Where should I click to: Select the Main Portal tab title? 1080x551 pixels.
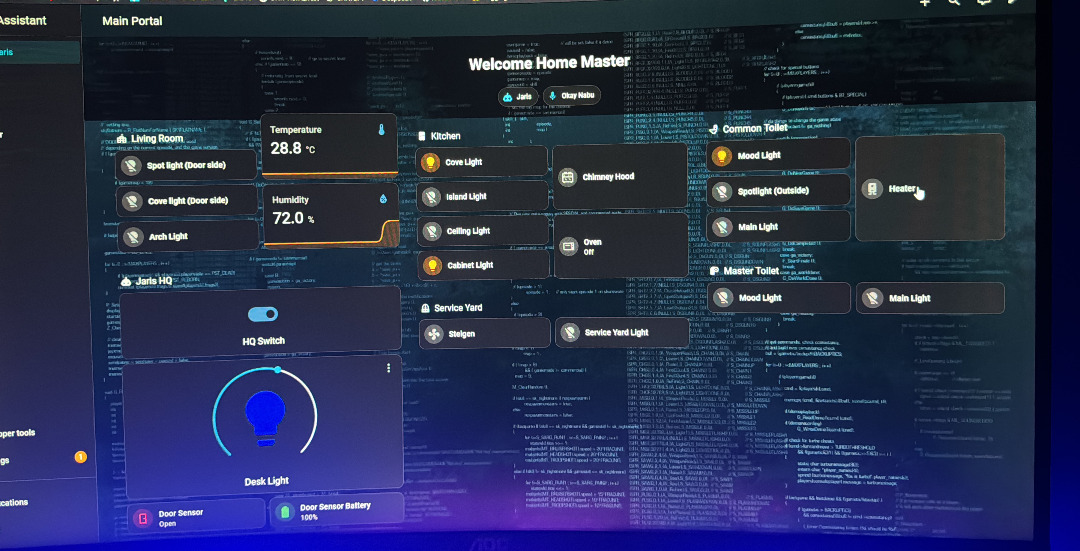[132, 21]
